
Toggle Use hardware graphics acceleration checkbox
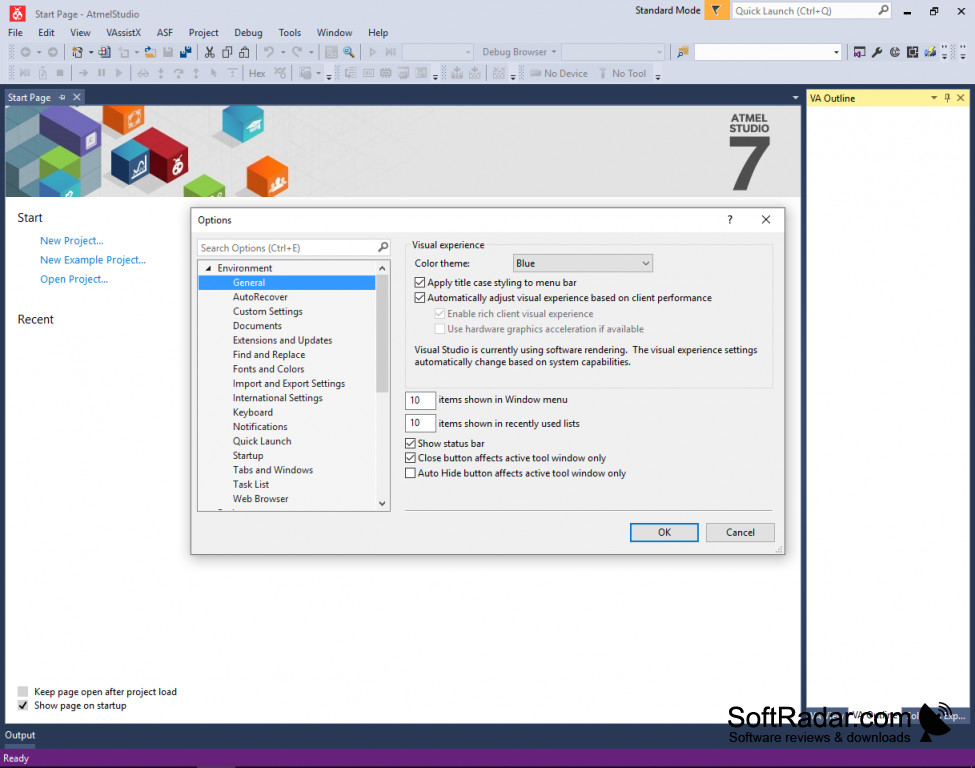point(440,329)
